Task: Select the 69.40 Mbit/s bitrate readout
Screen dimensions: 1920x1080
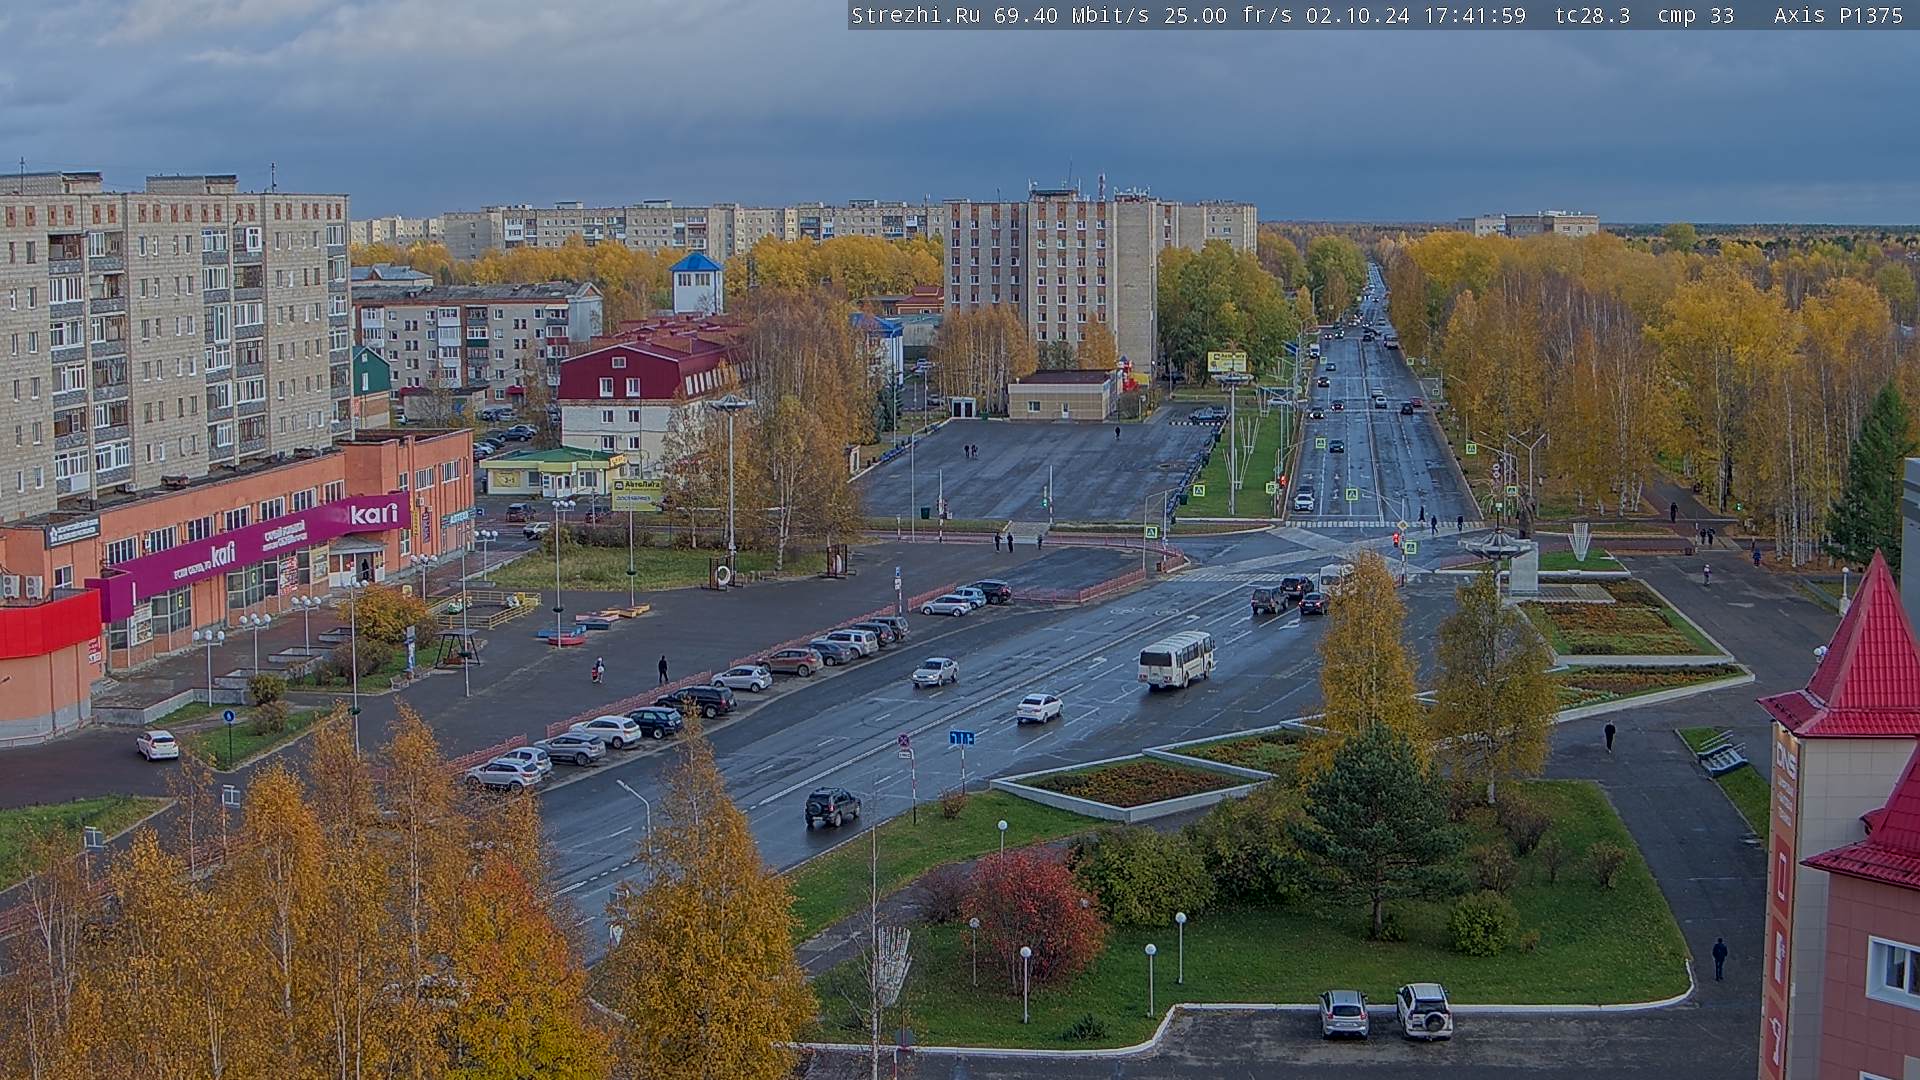Action: 1071,15
